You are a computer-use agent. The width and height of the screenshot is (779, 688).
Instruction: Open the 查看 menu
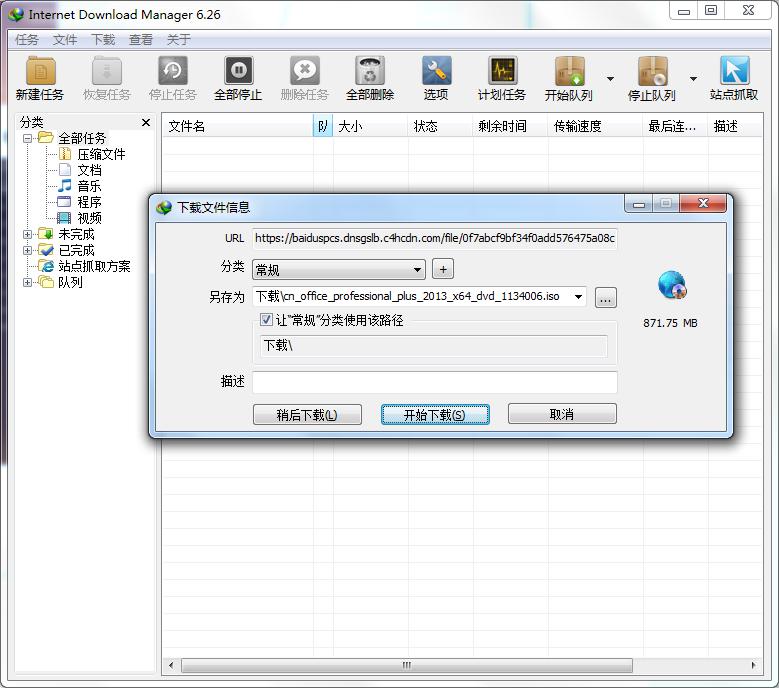(x=141, y=39)
